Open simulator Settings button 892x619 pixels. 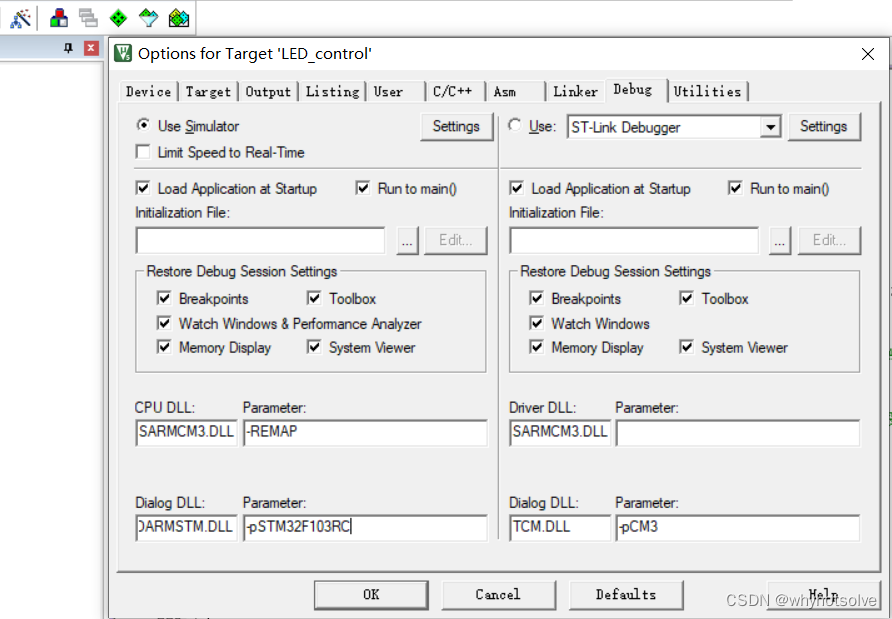tap(456, 126)
